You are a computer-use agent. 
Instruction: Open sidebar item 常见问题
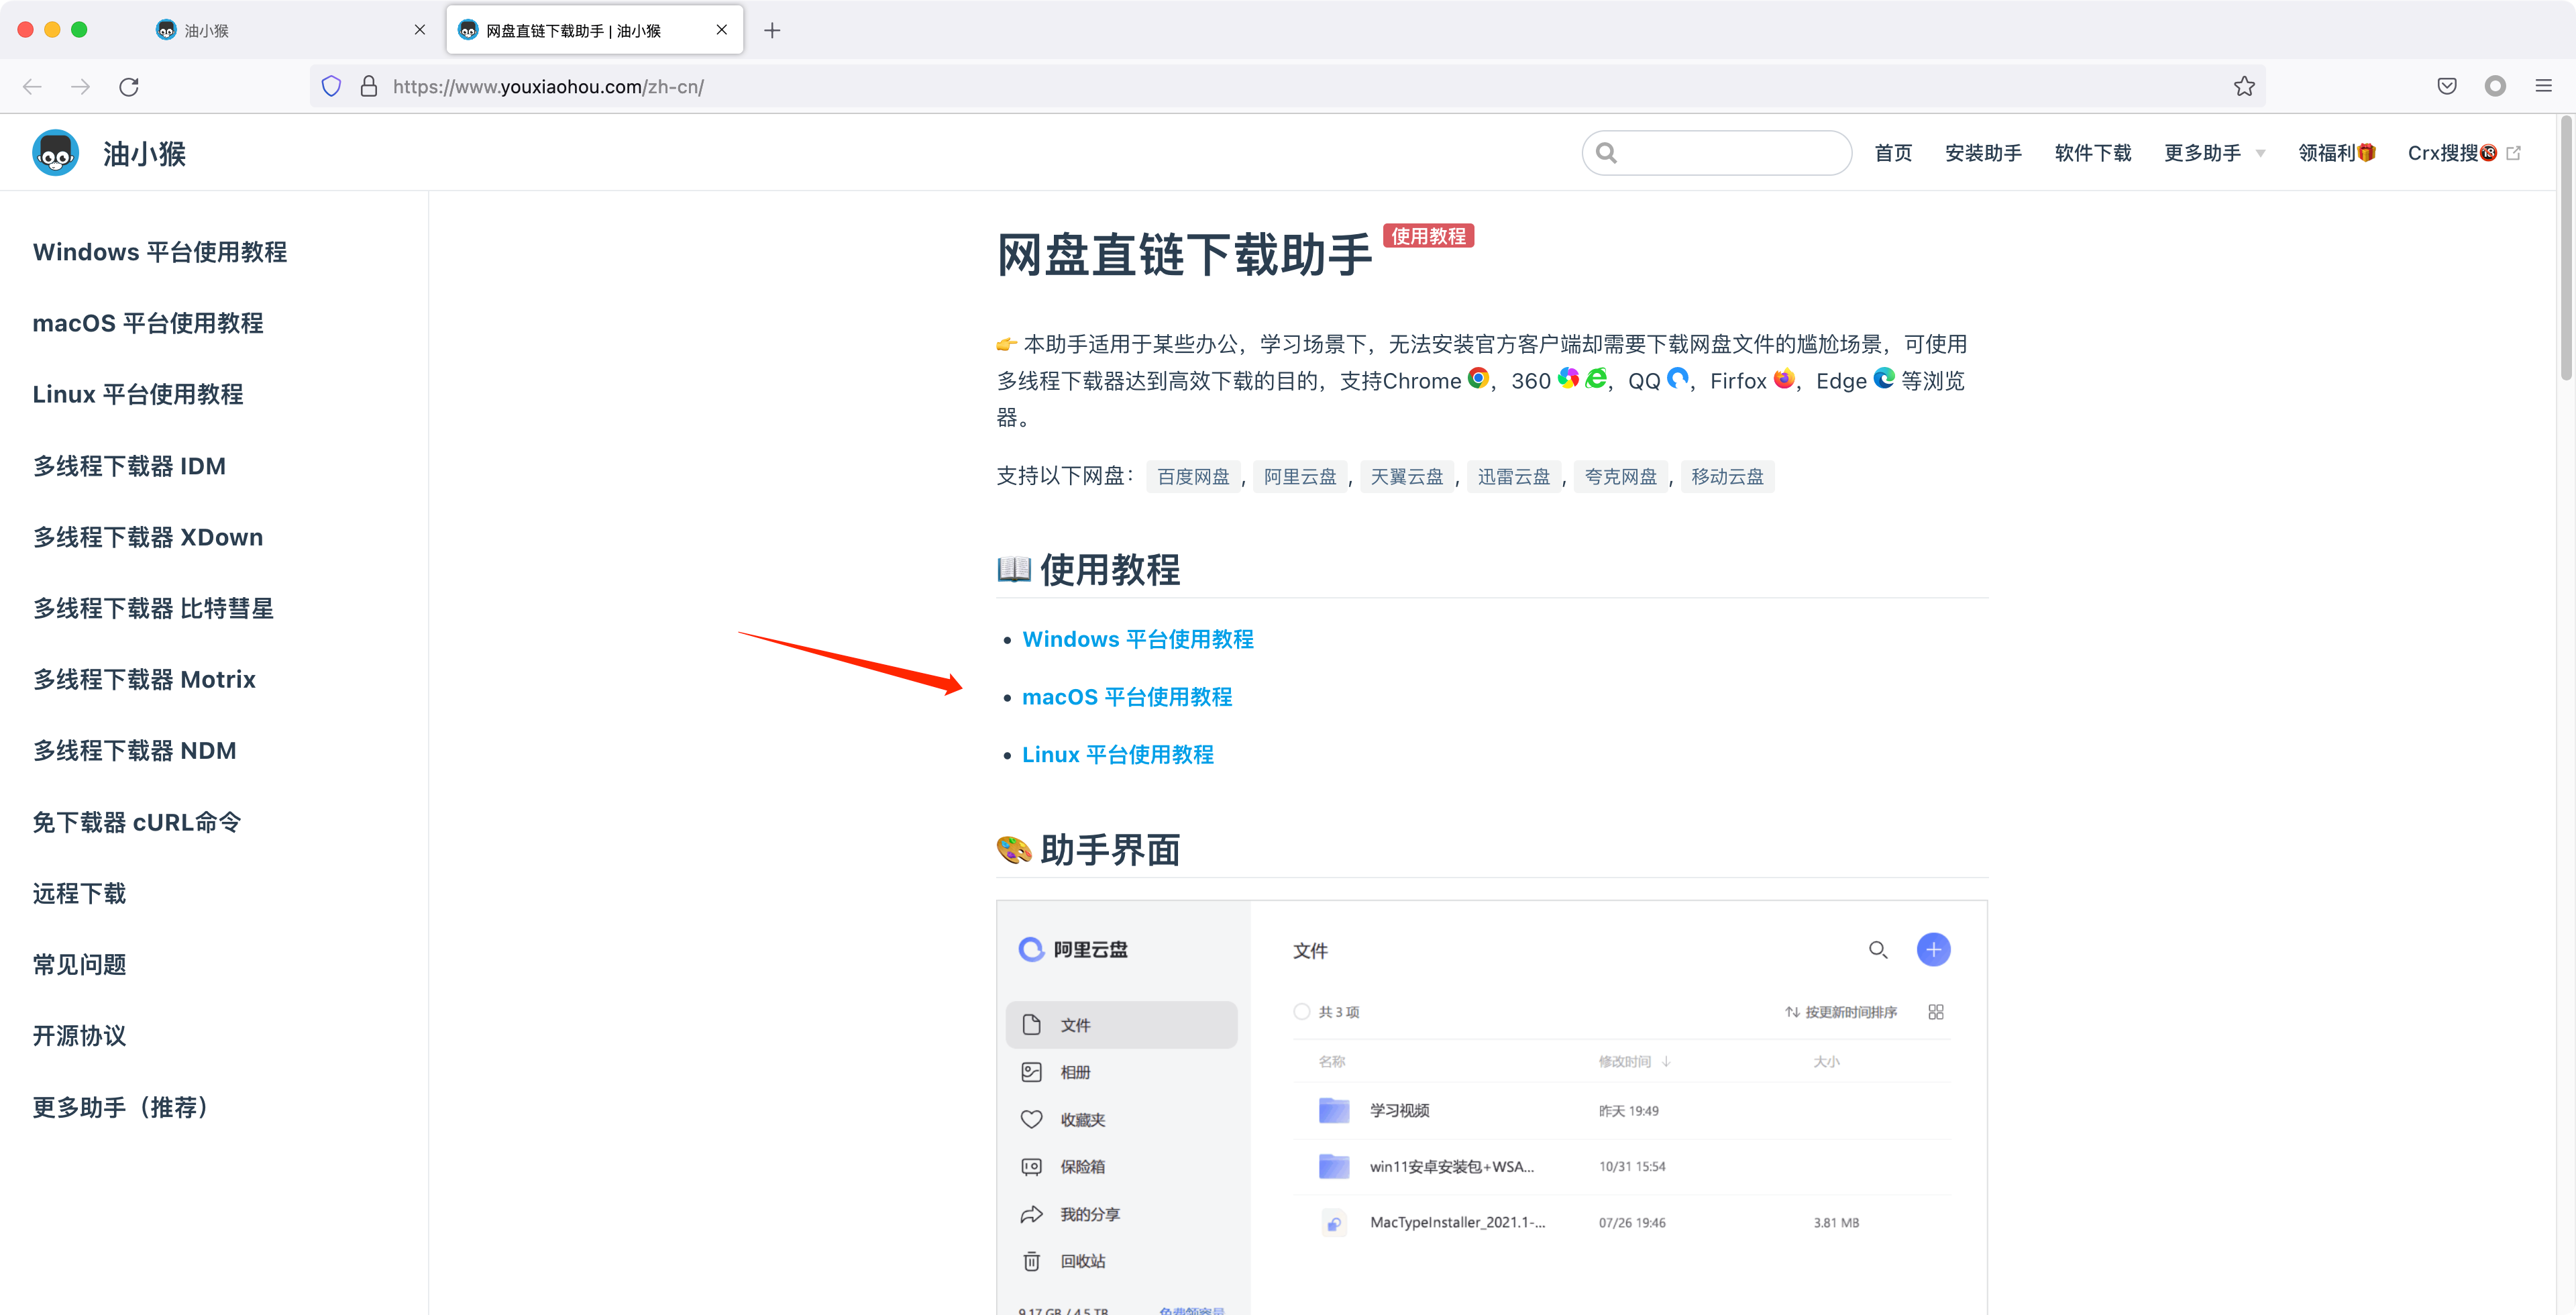coord(79,964)
